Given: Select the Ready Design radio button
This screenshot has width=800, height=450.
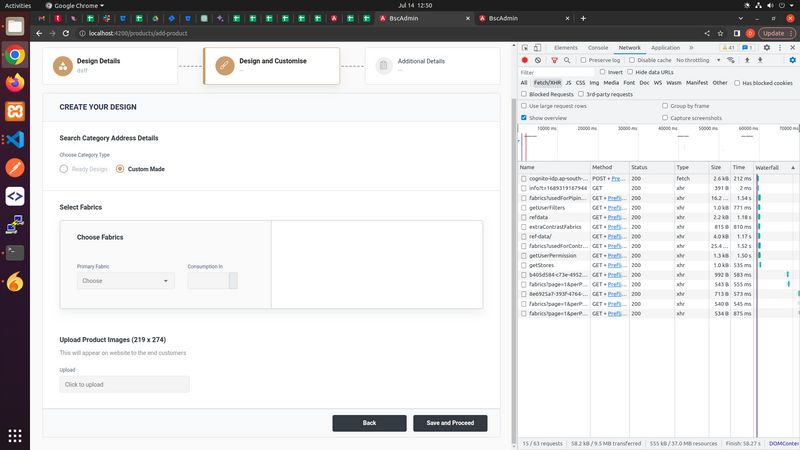Looking at the screenshot, I should [64, 169].
